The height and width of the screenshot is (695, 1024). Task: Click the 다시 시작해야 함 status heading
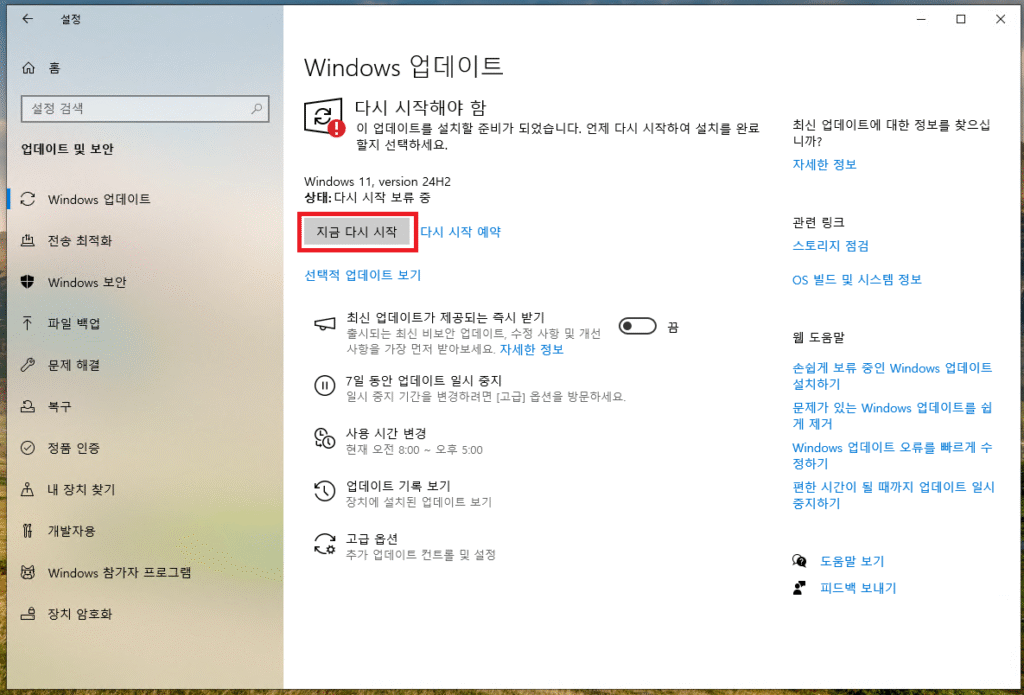coord(421,107)
